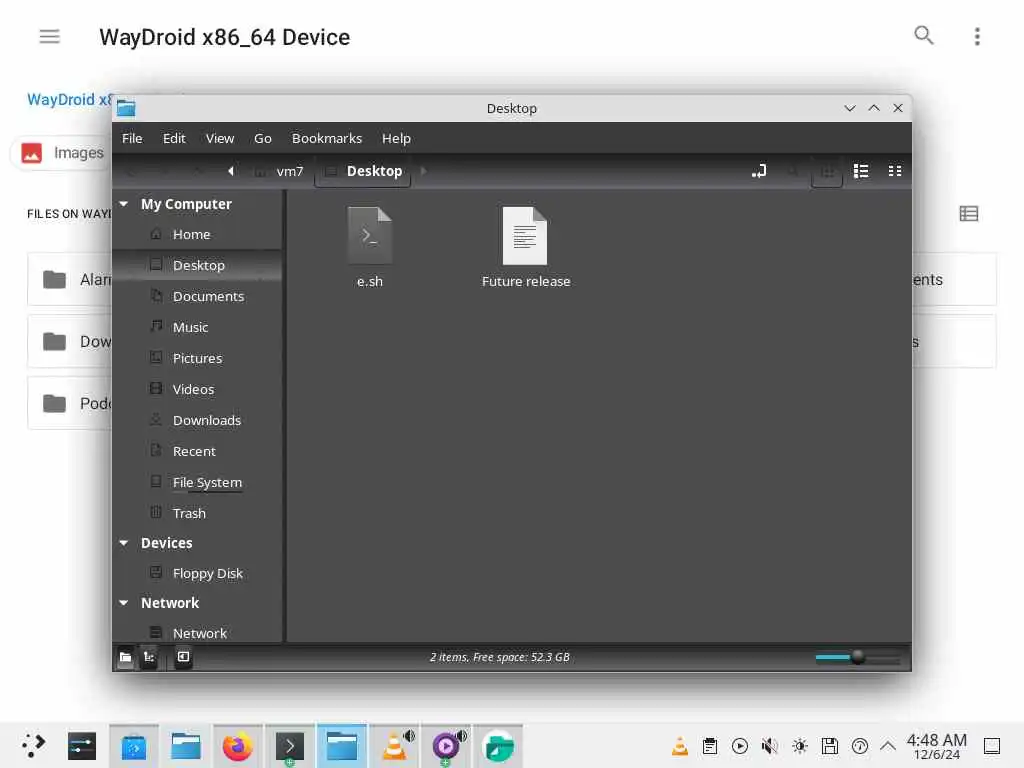Toggle the muted volume tray icon

(x=770, y=746)
